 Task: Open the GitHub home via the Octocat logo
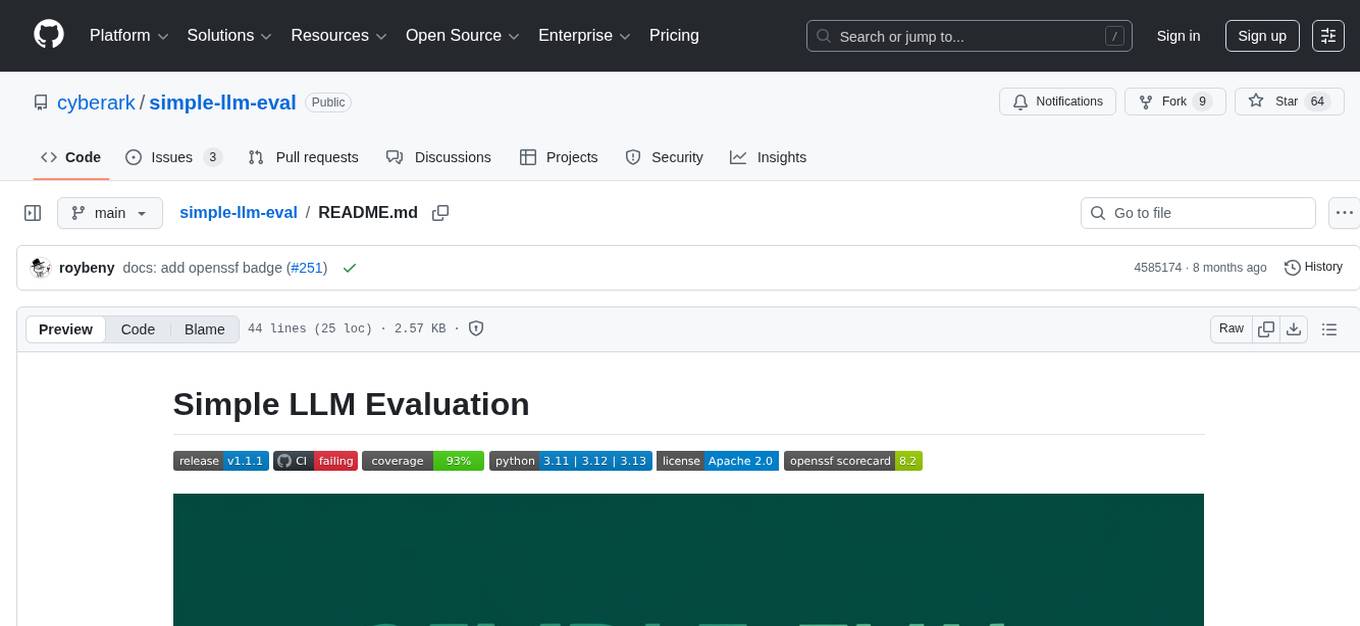(48, 35)
